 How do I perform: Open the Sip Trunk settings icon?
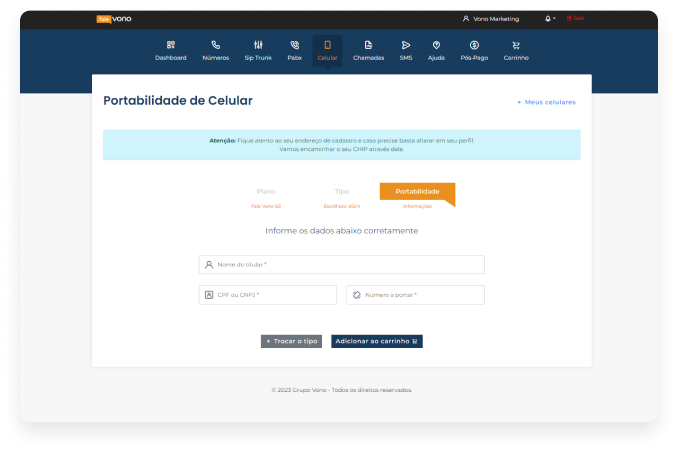[x=258, y=45]
